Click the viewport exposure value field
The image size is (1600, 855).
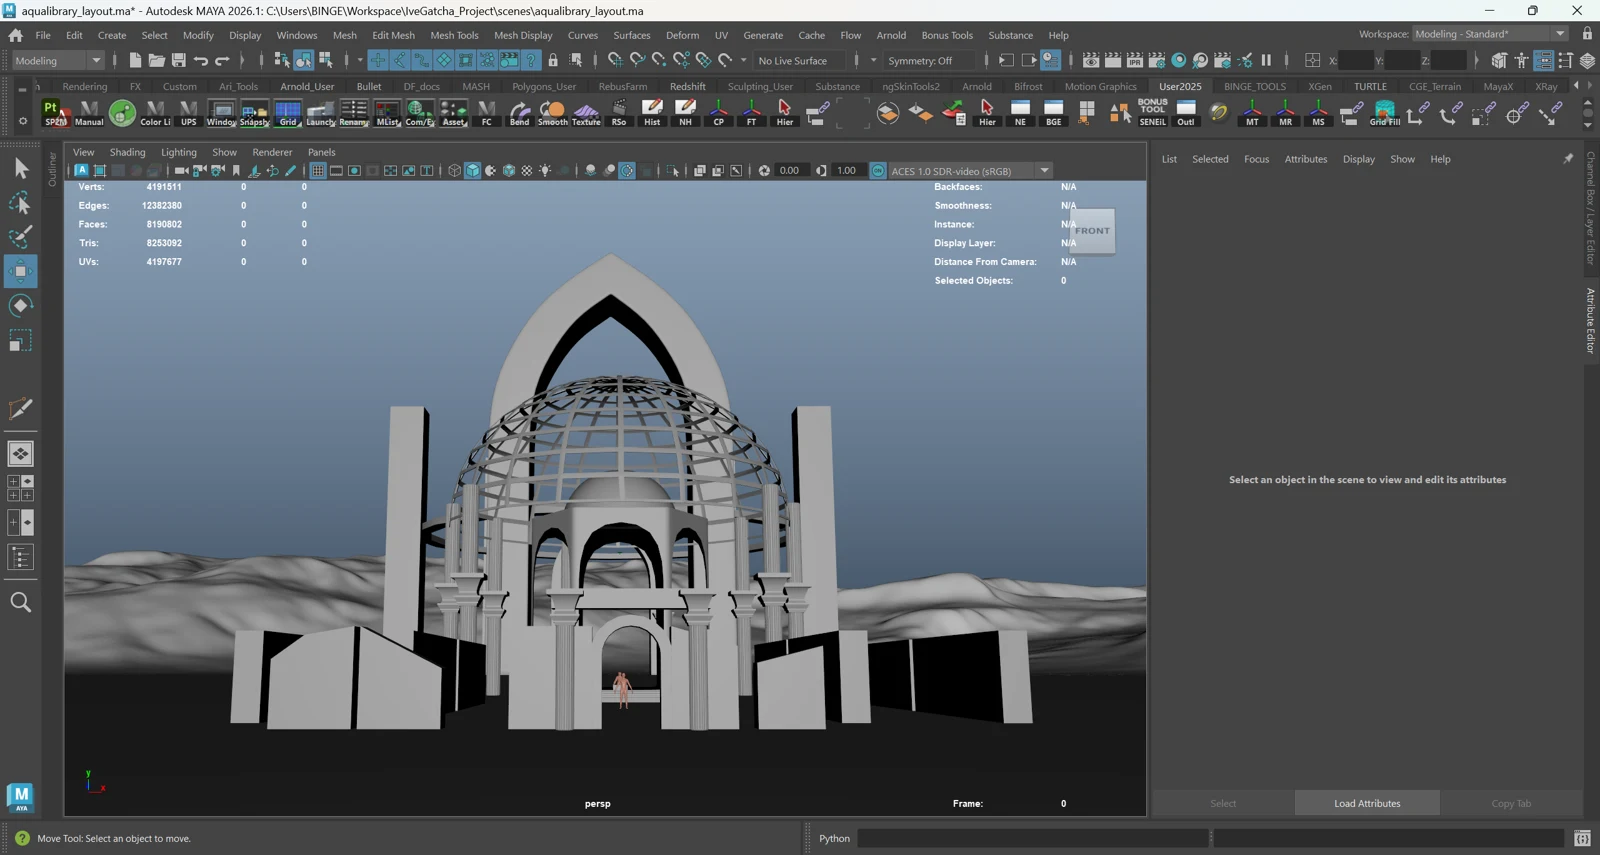click(790, 171)
